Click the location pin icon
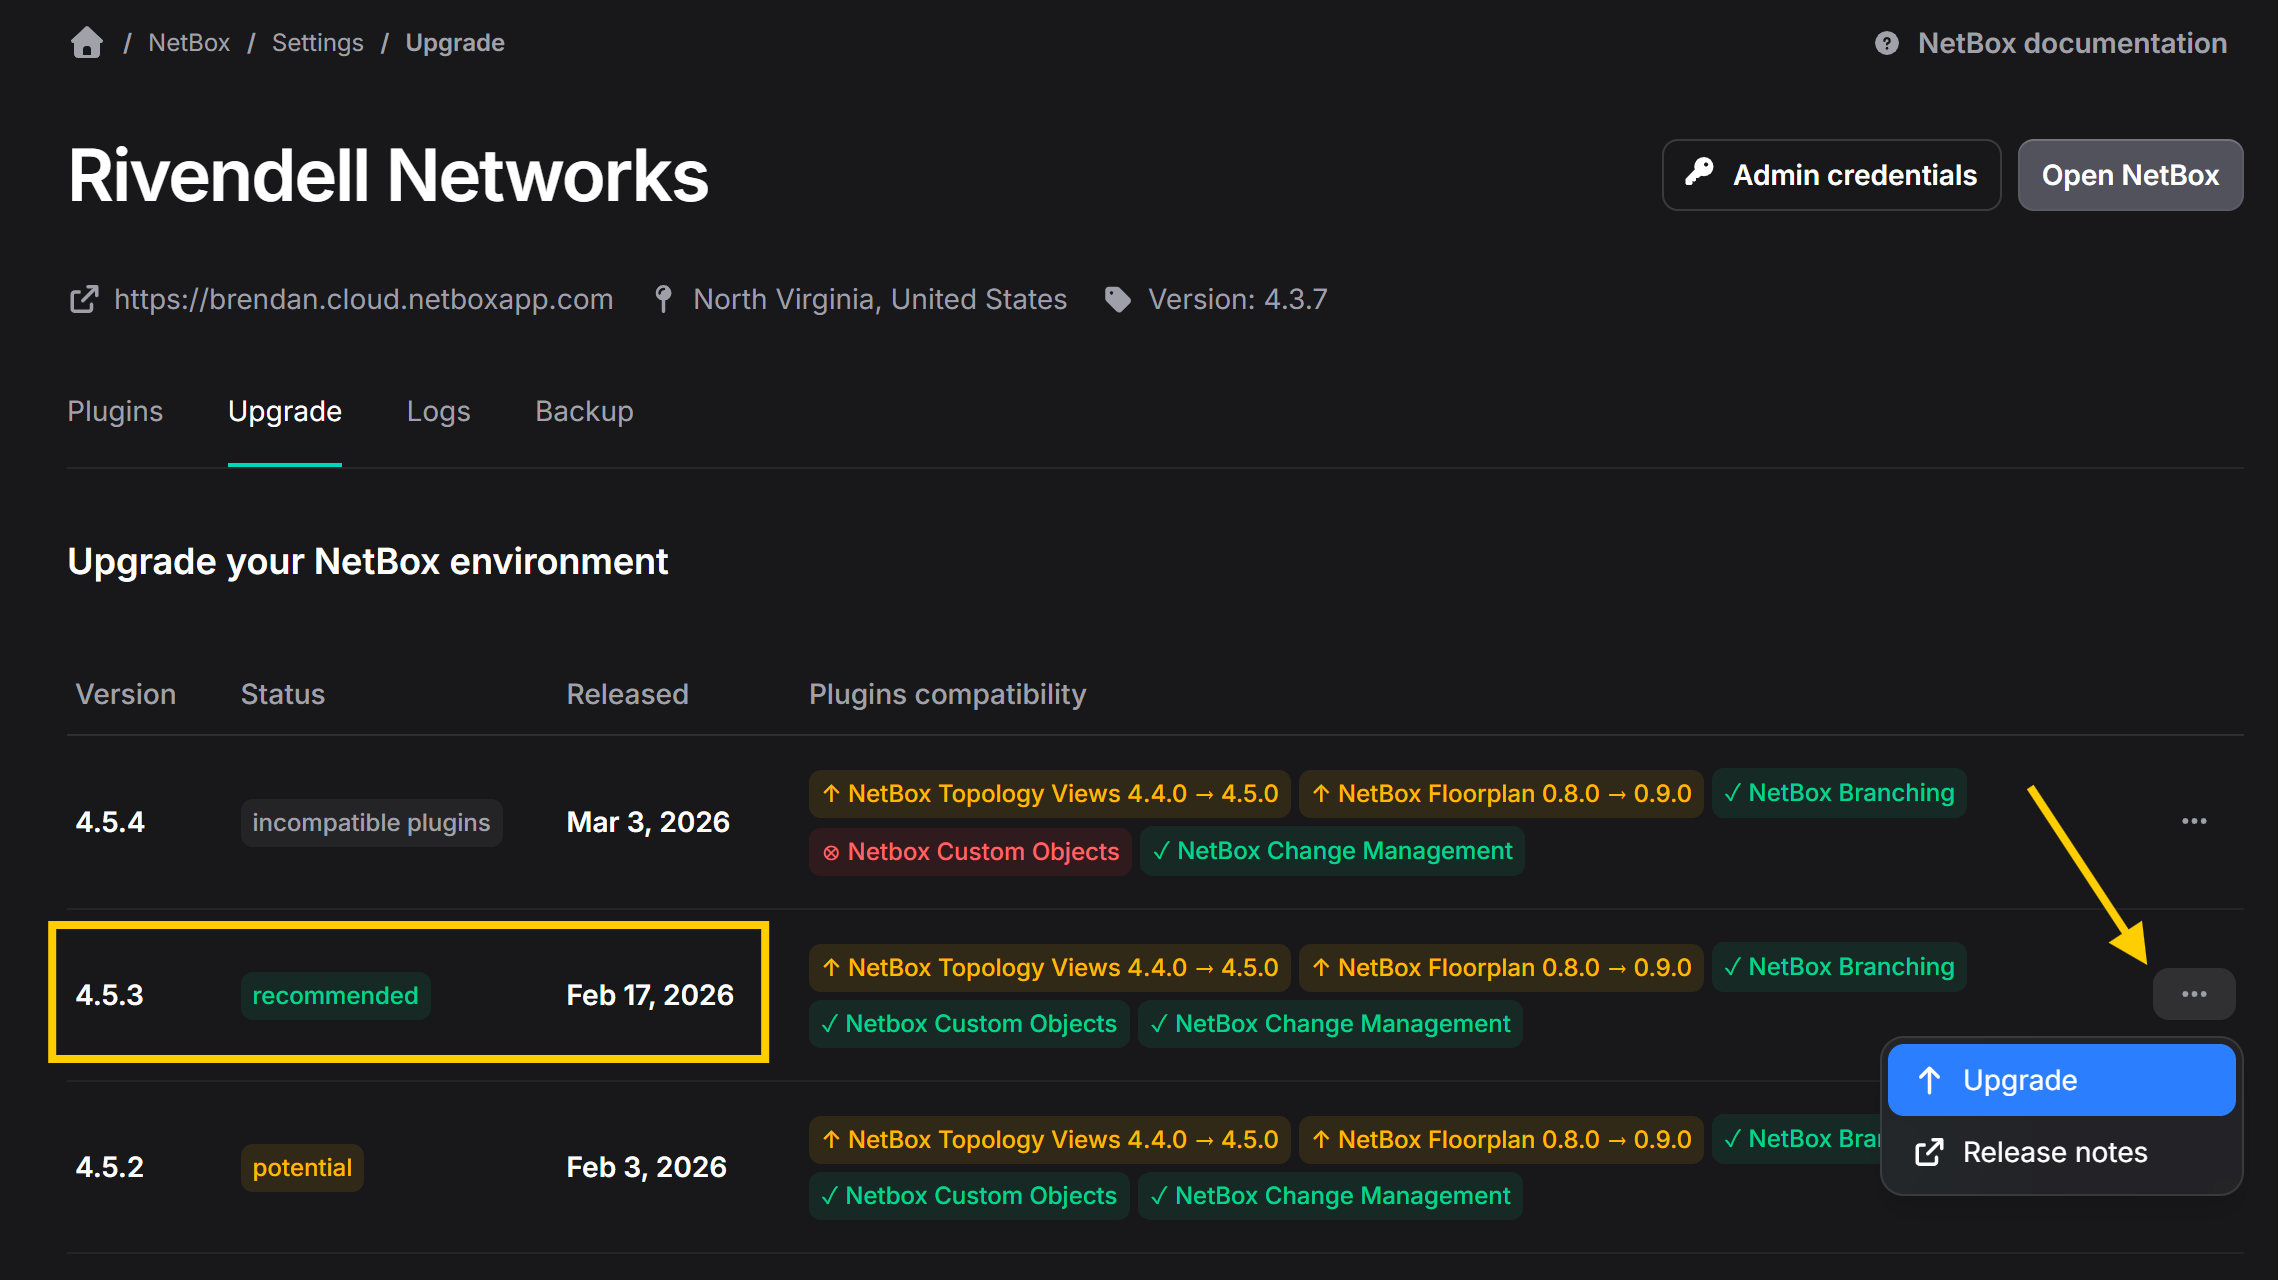The height and width of the screenshot is (1280, 2278). (x=663, y=299)
